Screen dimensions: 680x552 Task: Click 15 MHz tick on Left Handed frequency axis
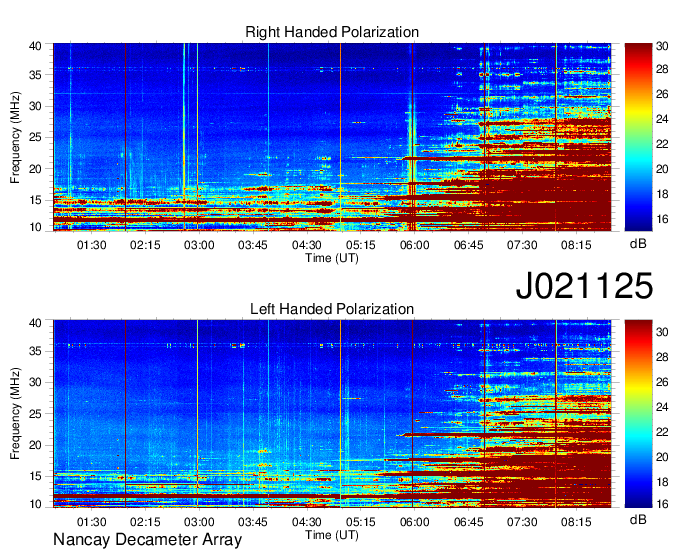35,476
